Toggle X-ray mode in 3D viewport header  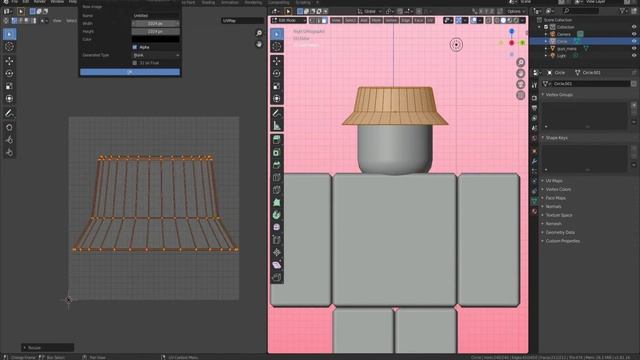[489, 20]
